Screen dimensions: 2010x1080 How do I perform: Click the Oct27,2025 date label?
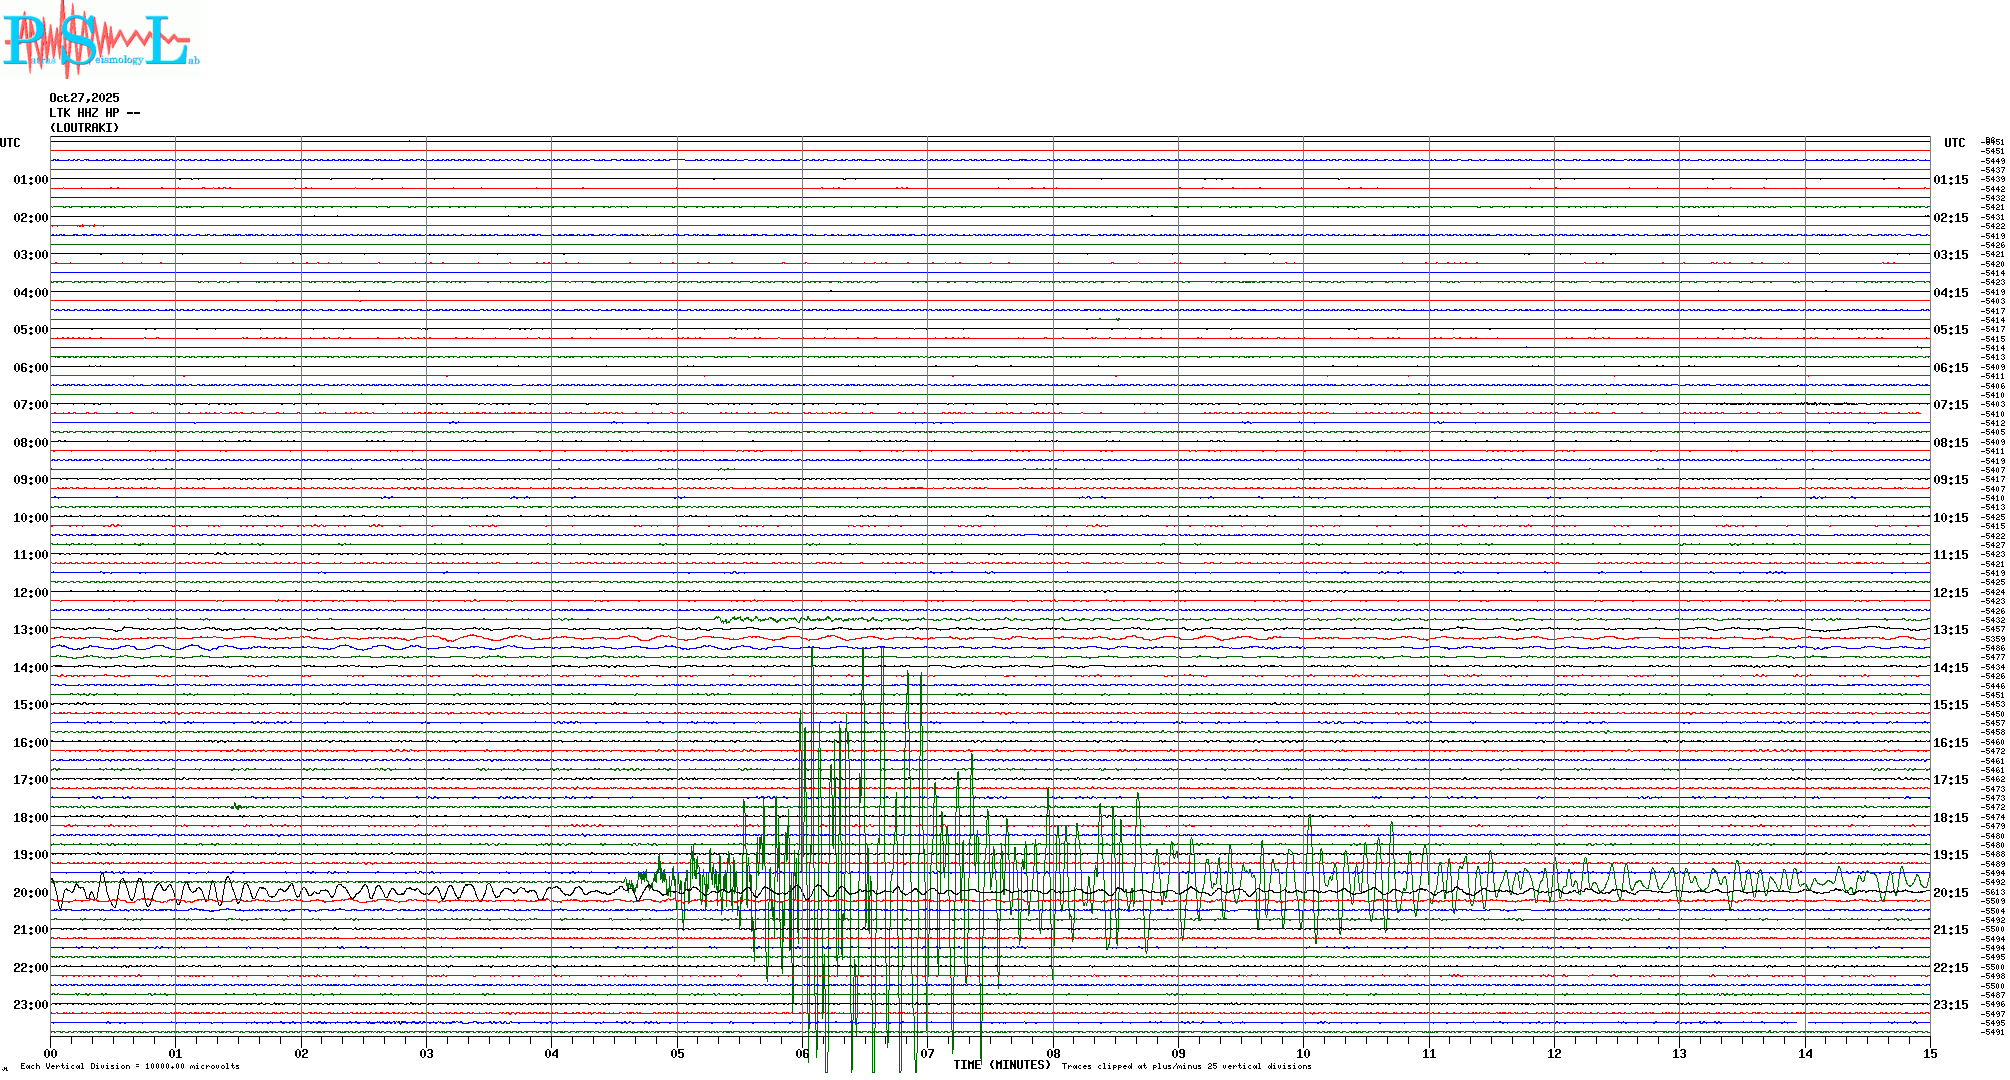(x=84, y=98)
